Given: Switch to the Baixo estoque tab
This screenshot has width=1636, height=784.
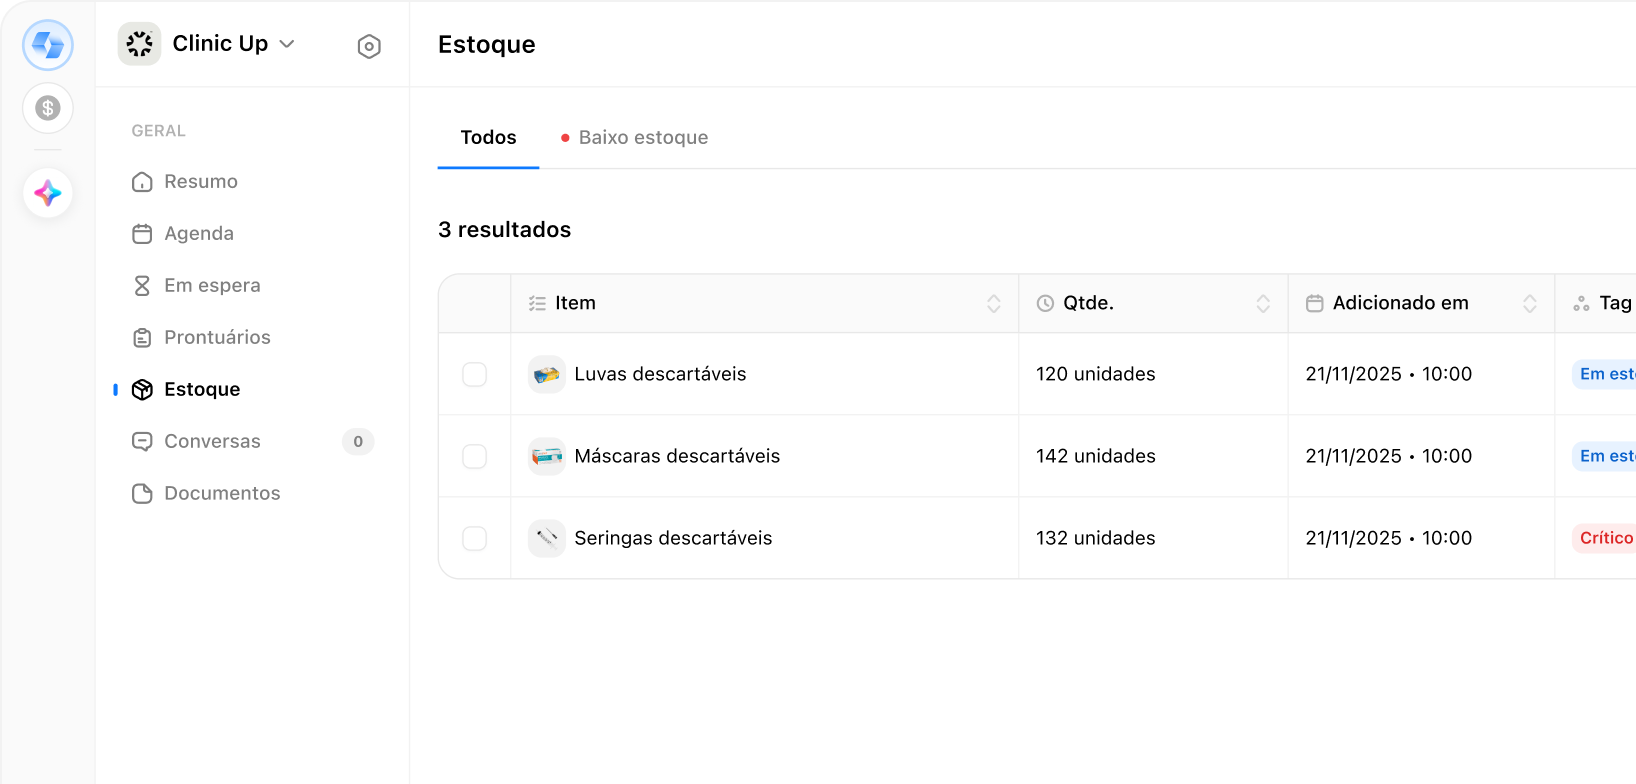Looking at the screenshot, I should 642,138.
